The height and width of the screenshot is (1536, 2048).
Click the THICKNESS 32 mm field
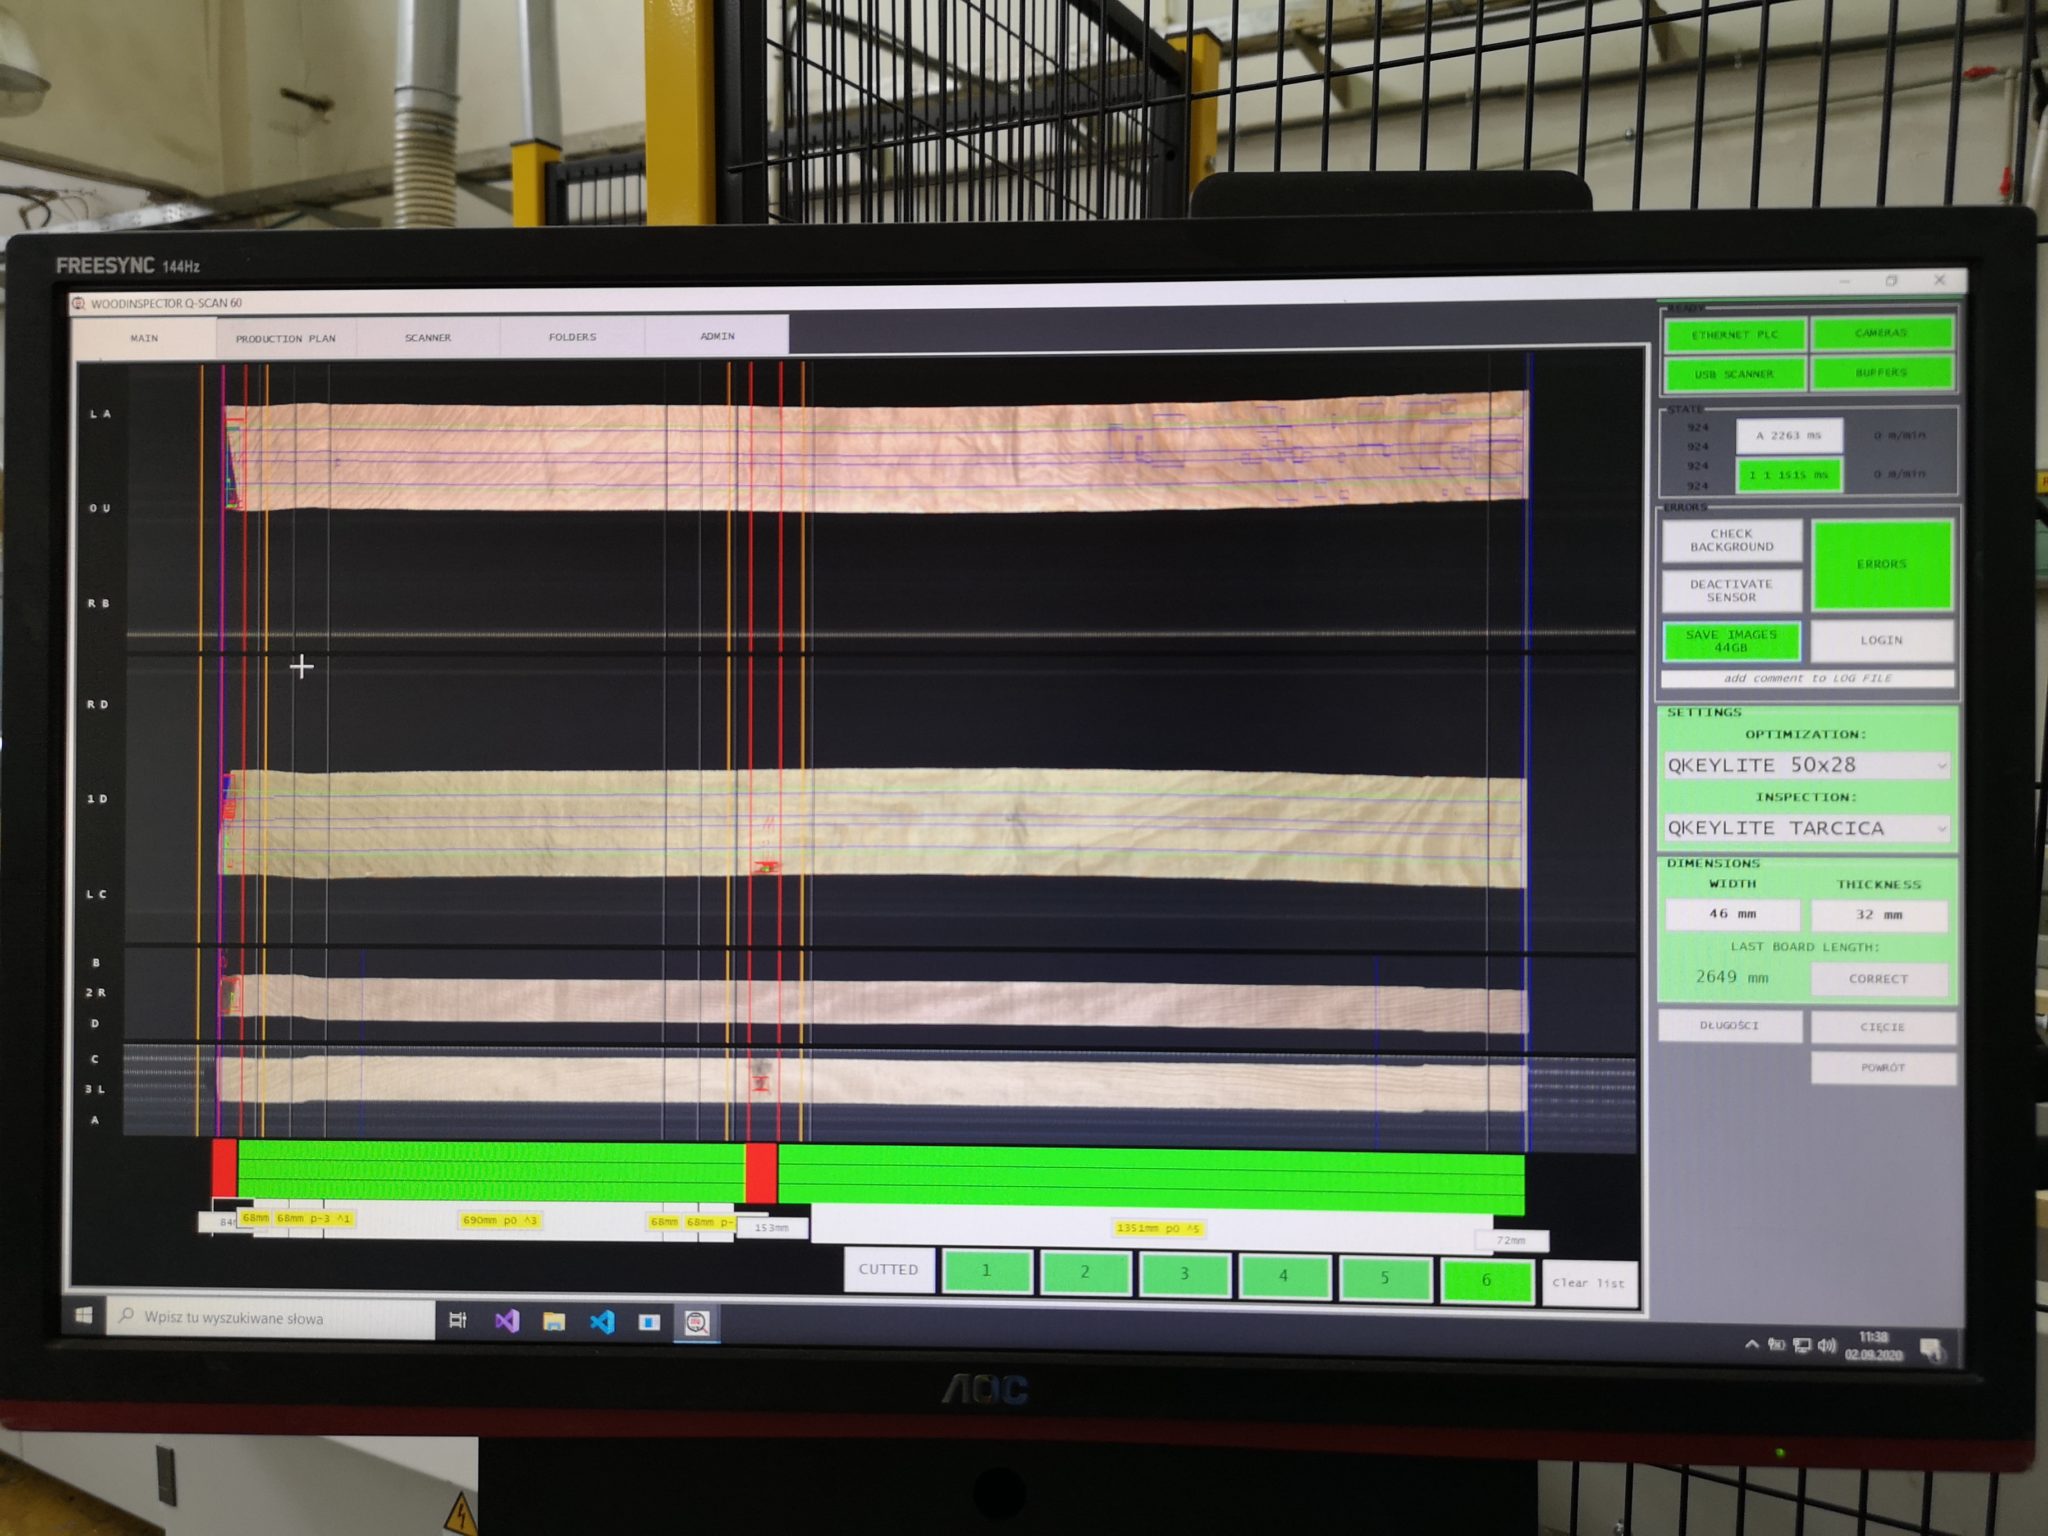(x=1879, y=915)
